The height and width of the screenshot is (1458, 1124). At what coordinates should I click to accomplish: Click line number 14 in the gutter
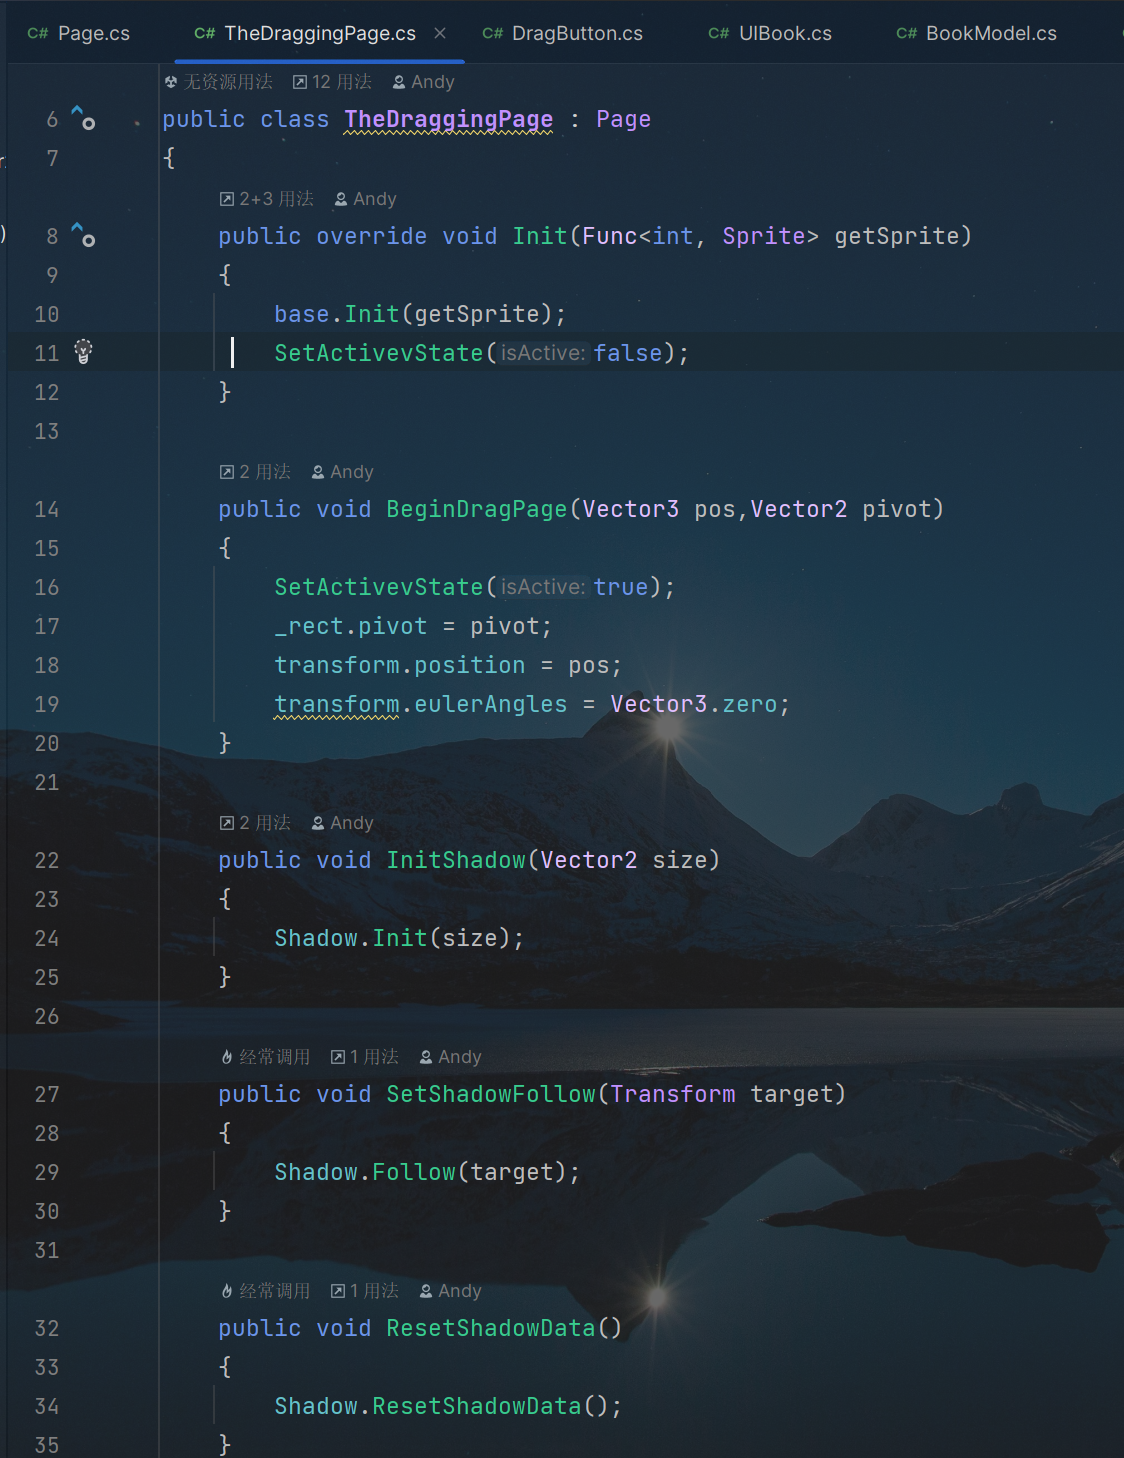[x=46, y=509]
